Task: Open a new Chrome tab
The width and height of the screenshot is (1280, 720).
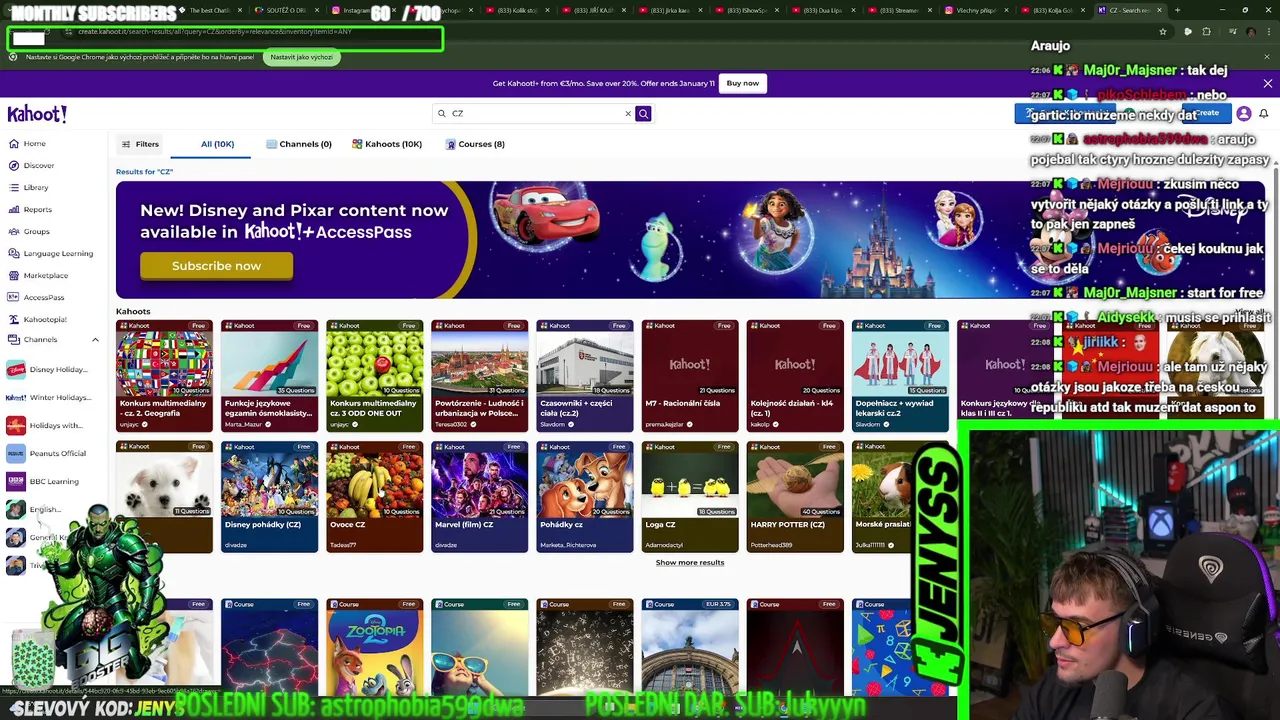Action: coord(1177,10)
